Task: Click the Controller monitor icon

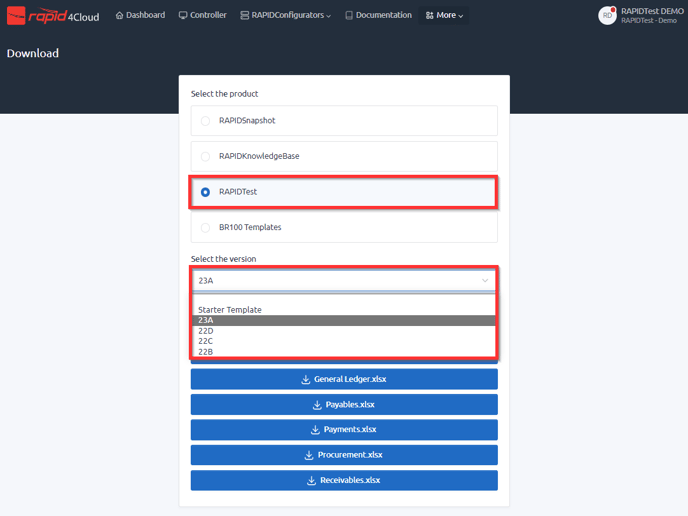Action: coord(183,15)
